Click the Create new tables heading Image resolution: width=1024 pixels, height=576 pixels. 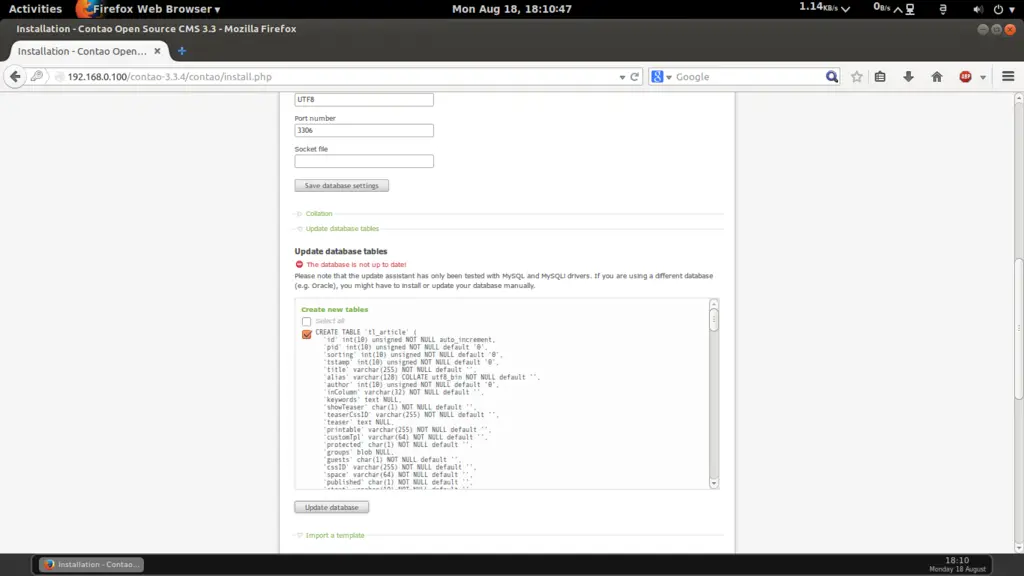click(x=334, y=310)
